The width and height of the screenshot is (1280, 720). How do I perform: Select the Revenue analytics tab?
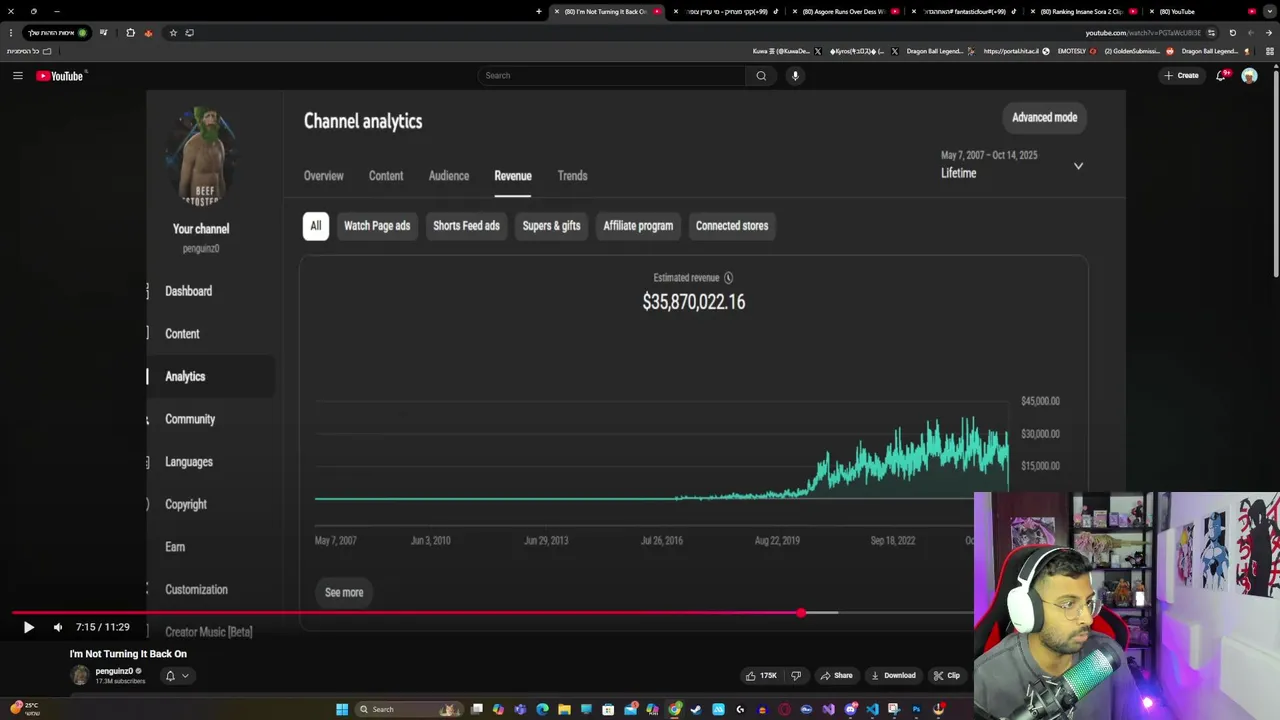(x=513, y=176)
